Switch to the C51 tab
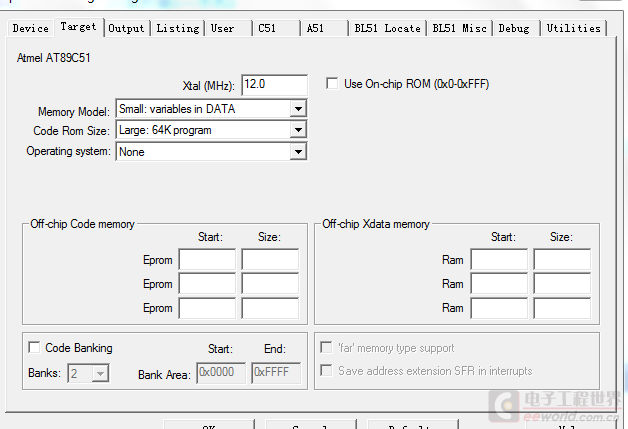 click(x=276, y=28)
